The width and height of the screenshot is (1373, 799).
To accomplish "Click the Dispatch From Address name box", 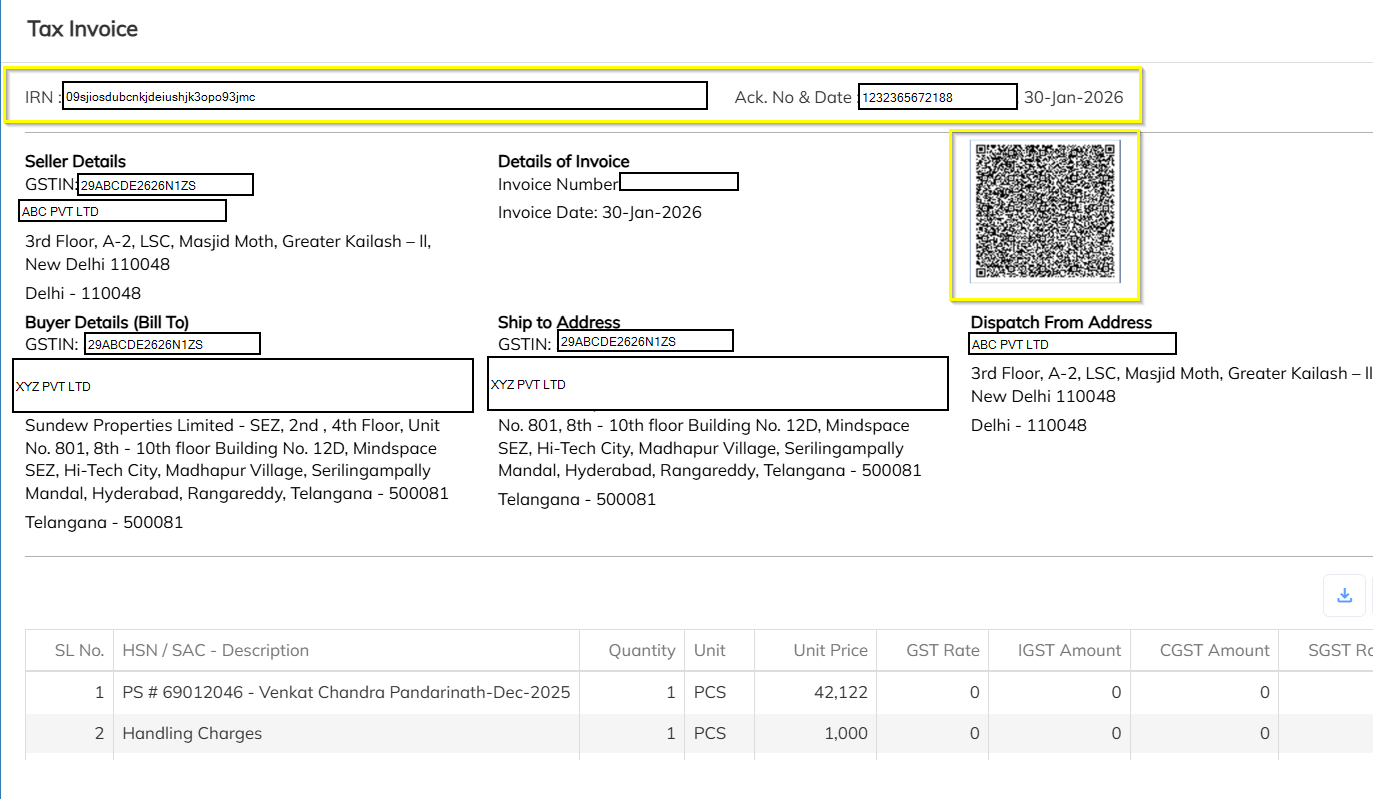I will (1073, 344).
